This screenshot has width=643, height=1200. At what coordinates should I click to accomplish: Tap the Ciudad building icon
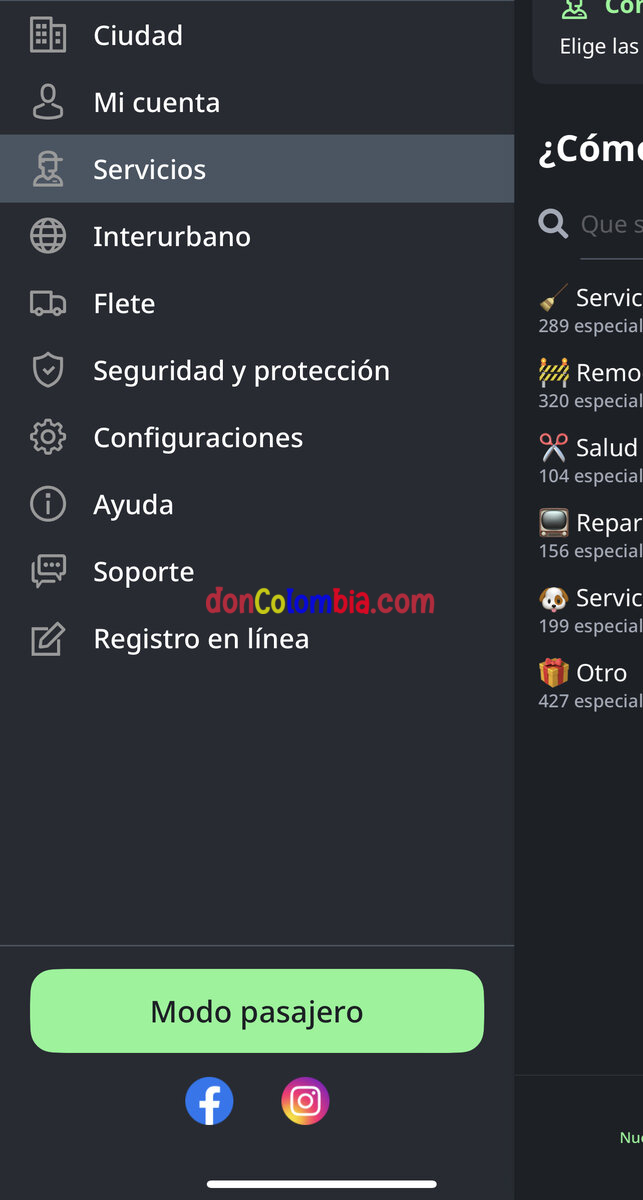pos(48,35)
